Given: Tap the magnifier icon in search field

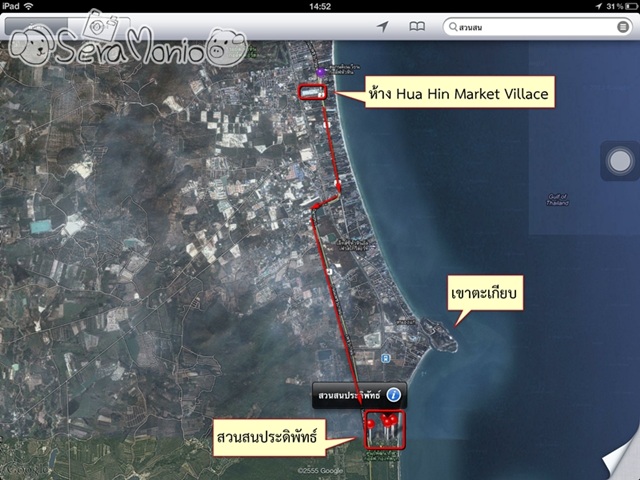Looking at the screenshot, I should (453, 27).
